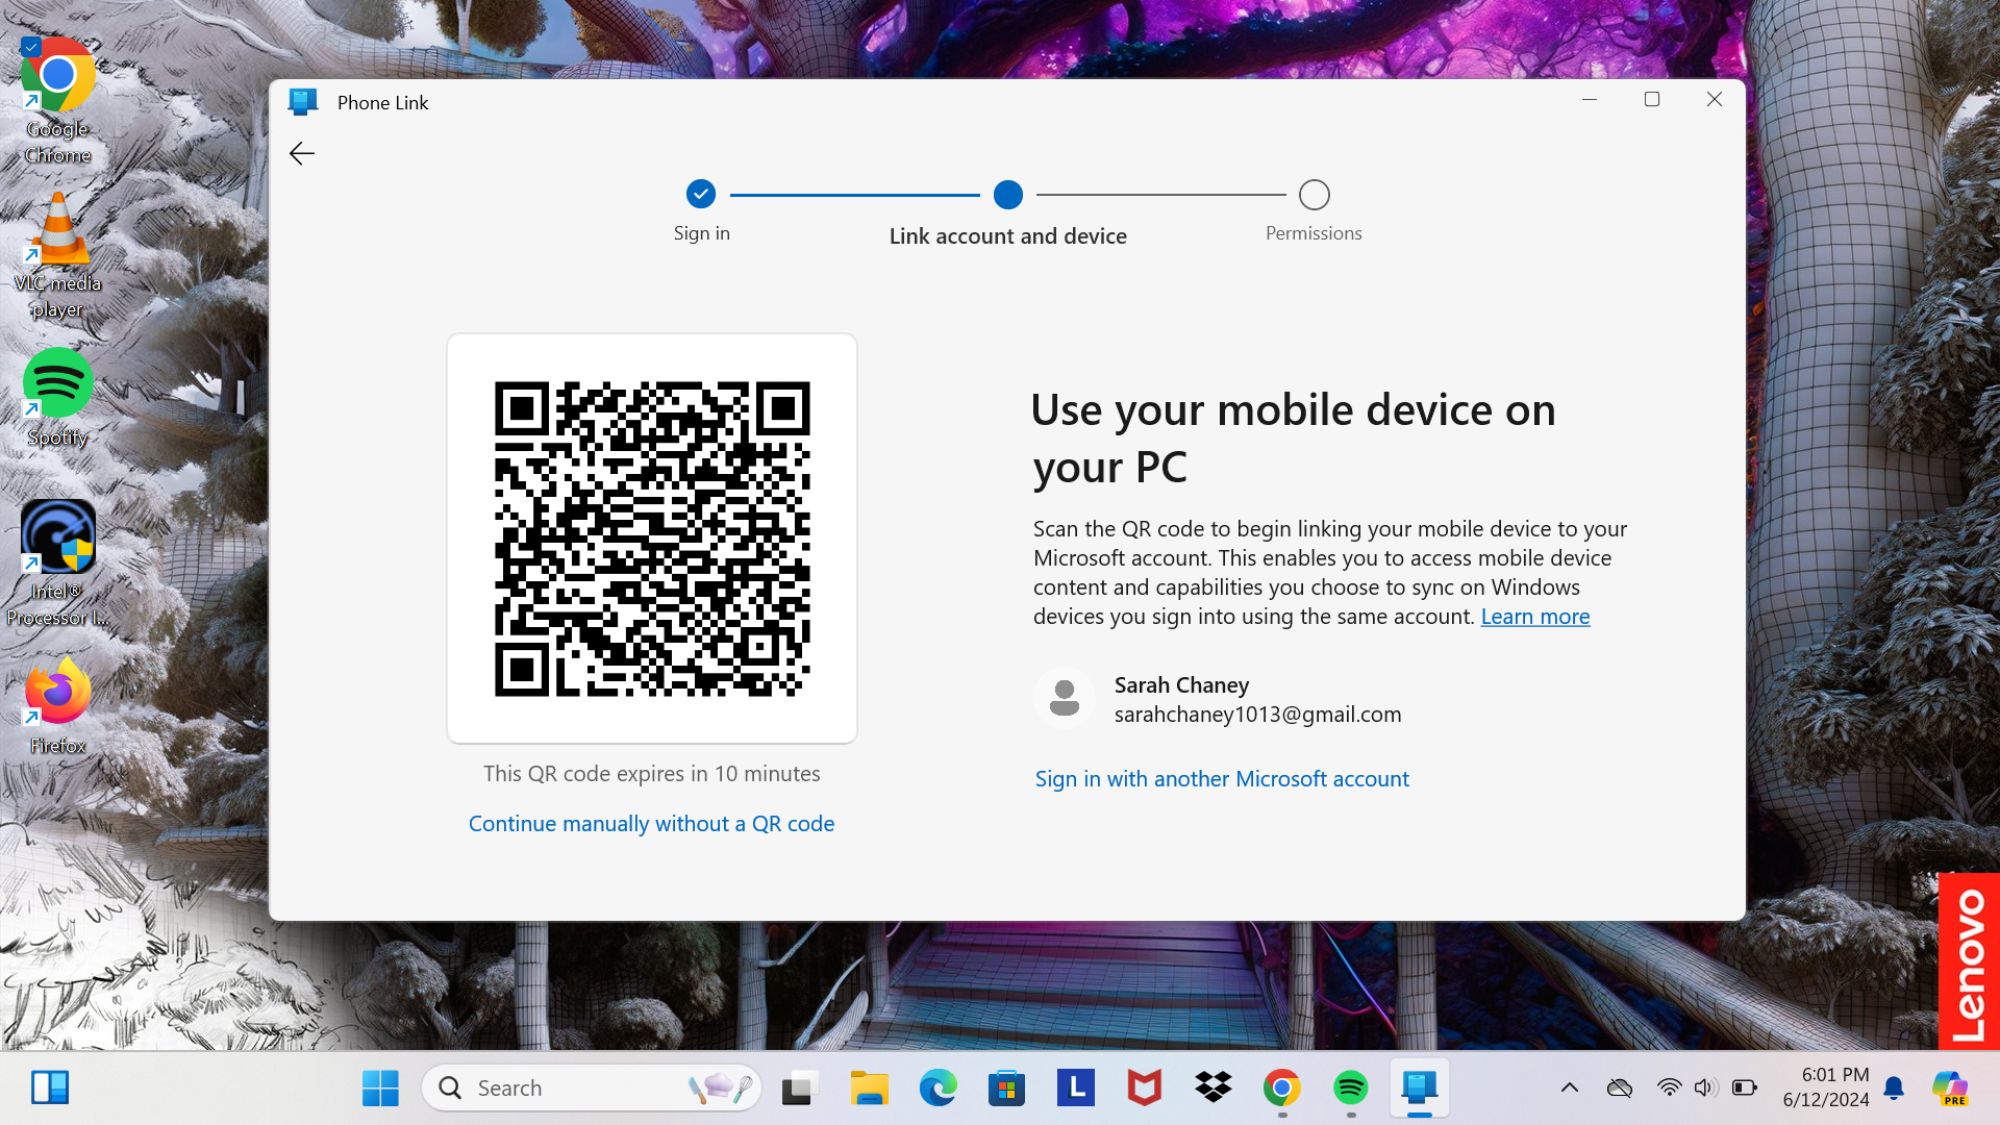The width and height of the screenshot is (2000, 1125).
Task: Open VLC media player desktop shortcut
Action: 58,256
